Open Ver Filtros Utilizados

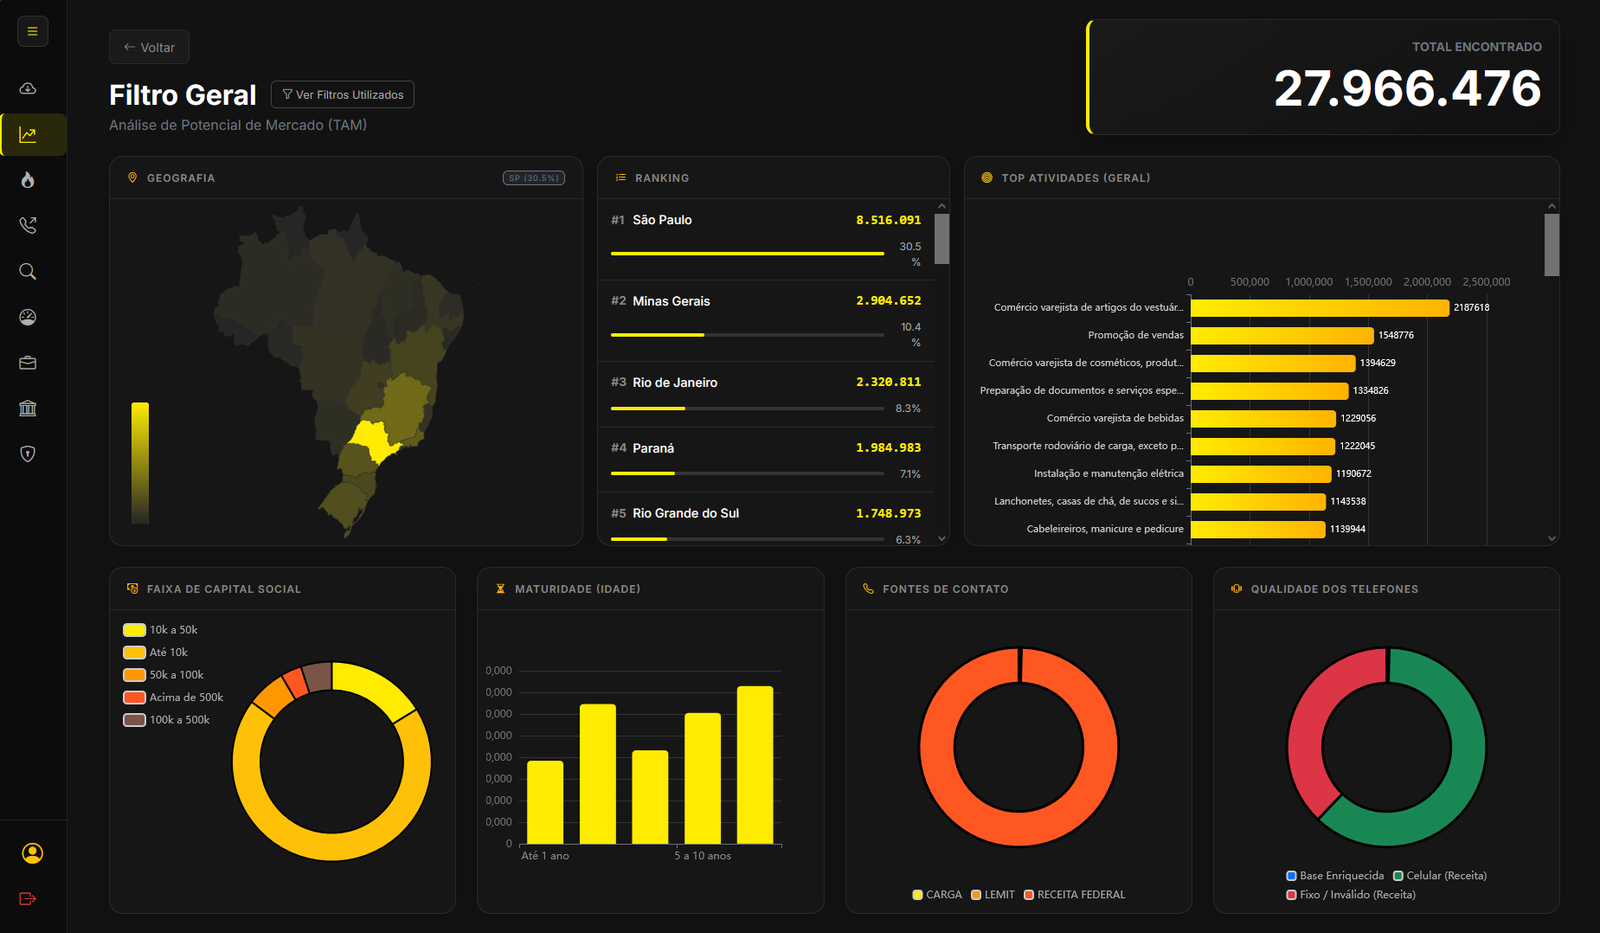(342, 94)
